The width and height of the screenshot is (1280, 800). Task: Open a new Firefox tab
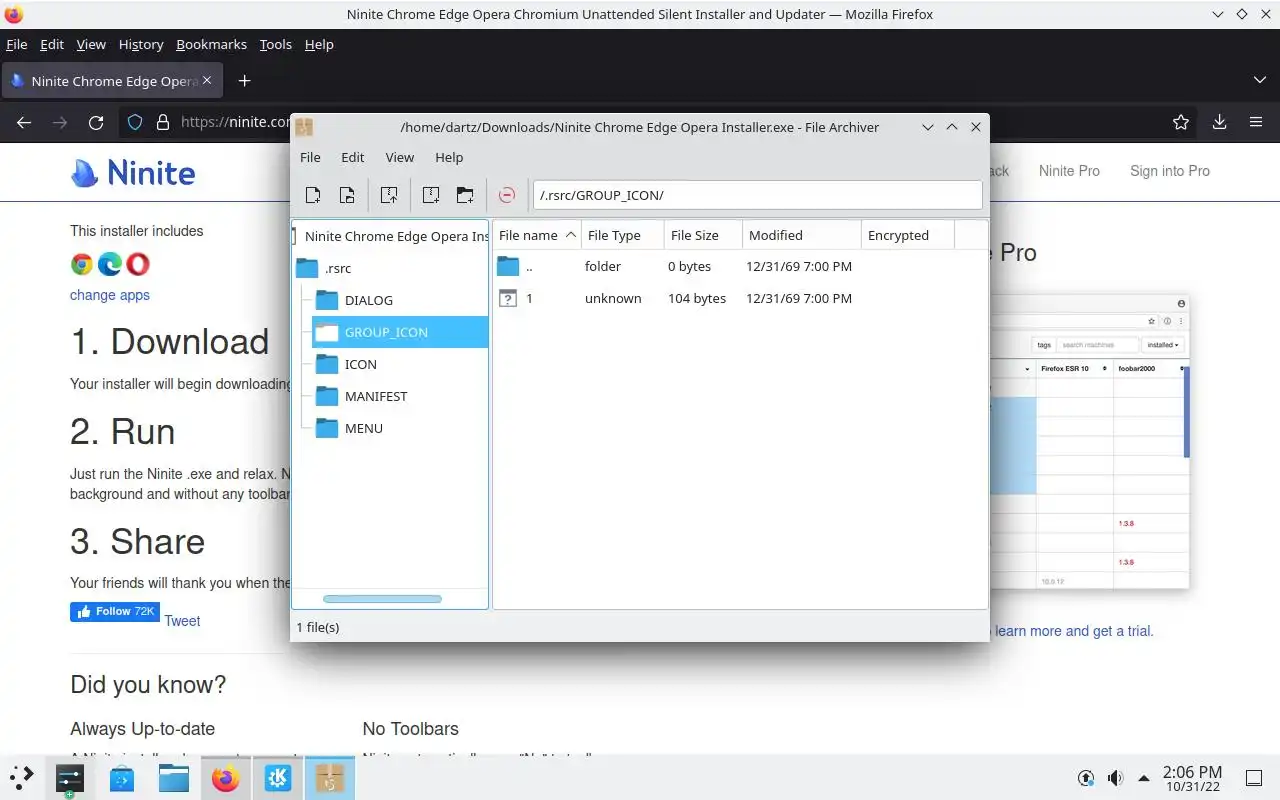[244, 80]
